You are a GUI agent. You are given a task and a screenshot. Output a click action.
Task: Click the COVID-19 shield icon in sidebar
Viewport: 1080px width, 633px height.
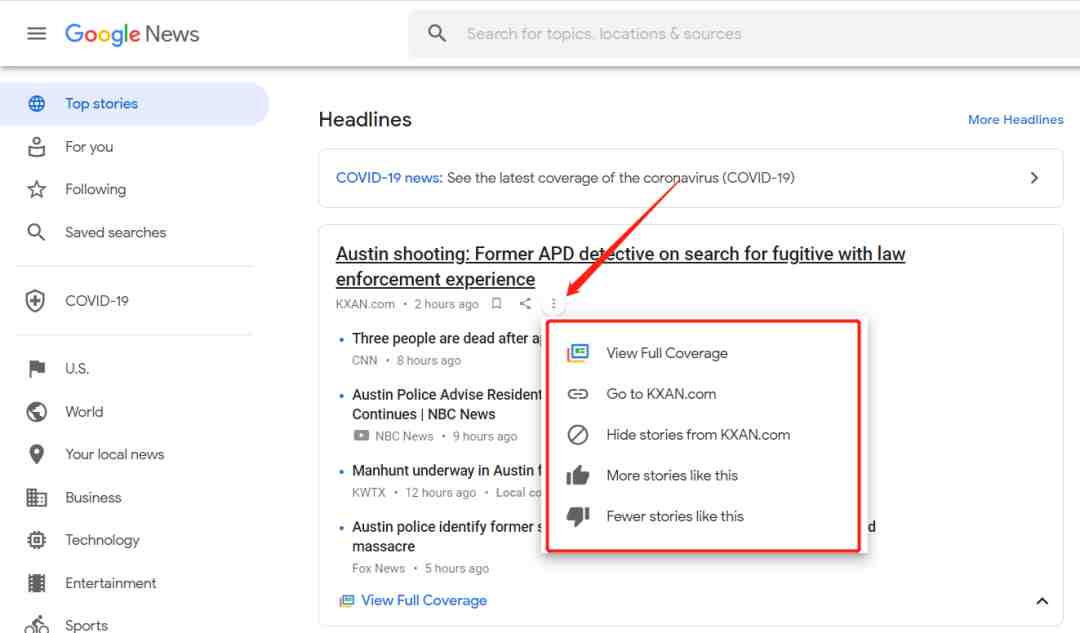click(36, 301)
